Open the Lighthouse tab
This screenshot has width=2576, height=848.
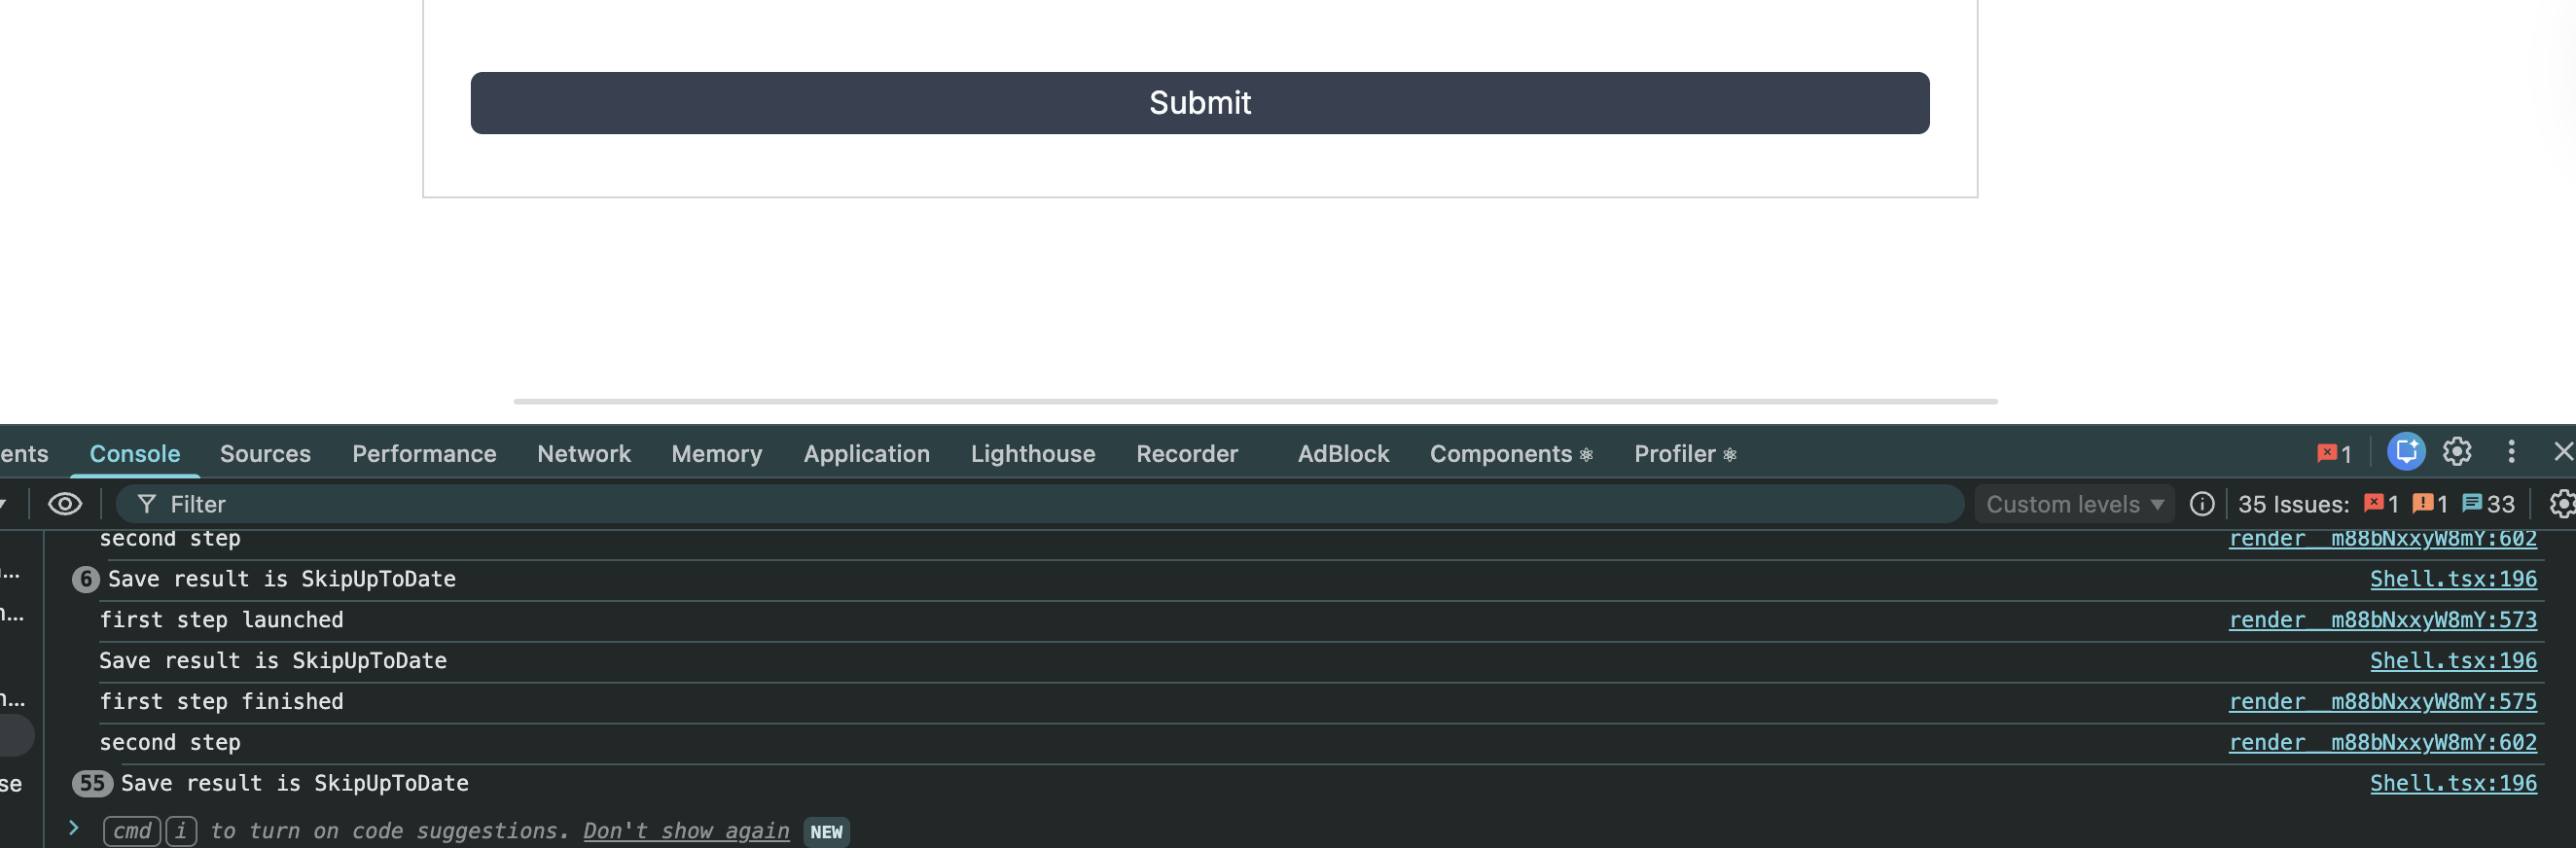(1032, 454)
